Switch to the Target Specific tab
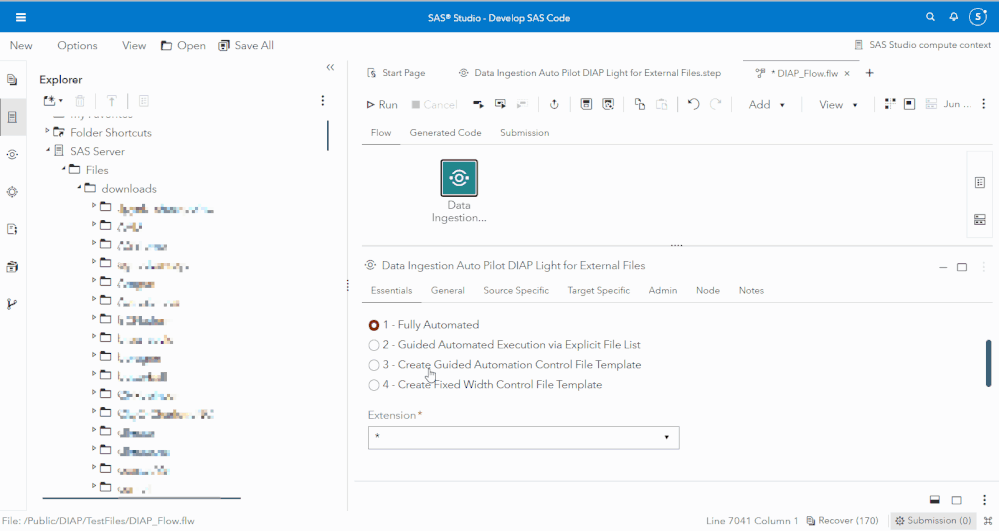Viewport: 999px width, 531px height. click(x=598, y=290)
